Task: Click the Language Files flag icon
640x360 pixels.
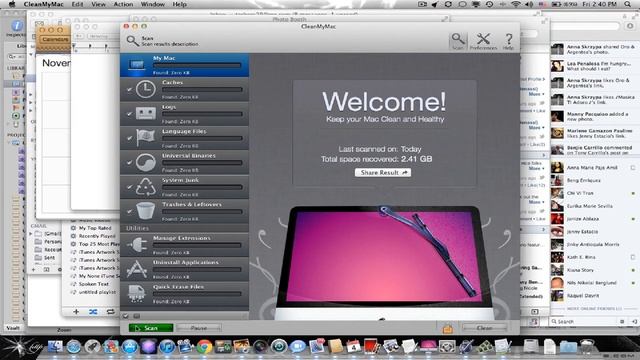Action: point(146,138)
